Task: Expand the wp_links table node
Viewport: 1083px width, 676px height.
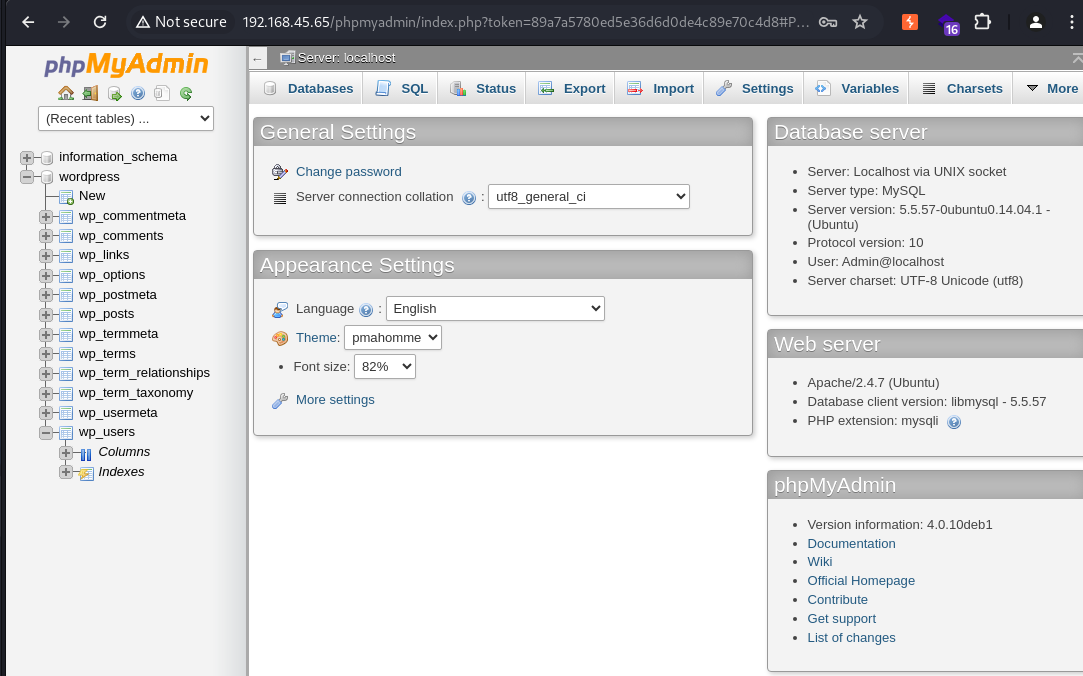Action: point(46,256)
